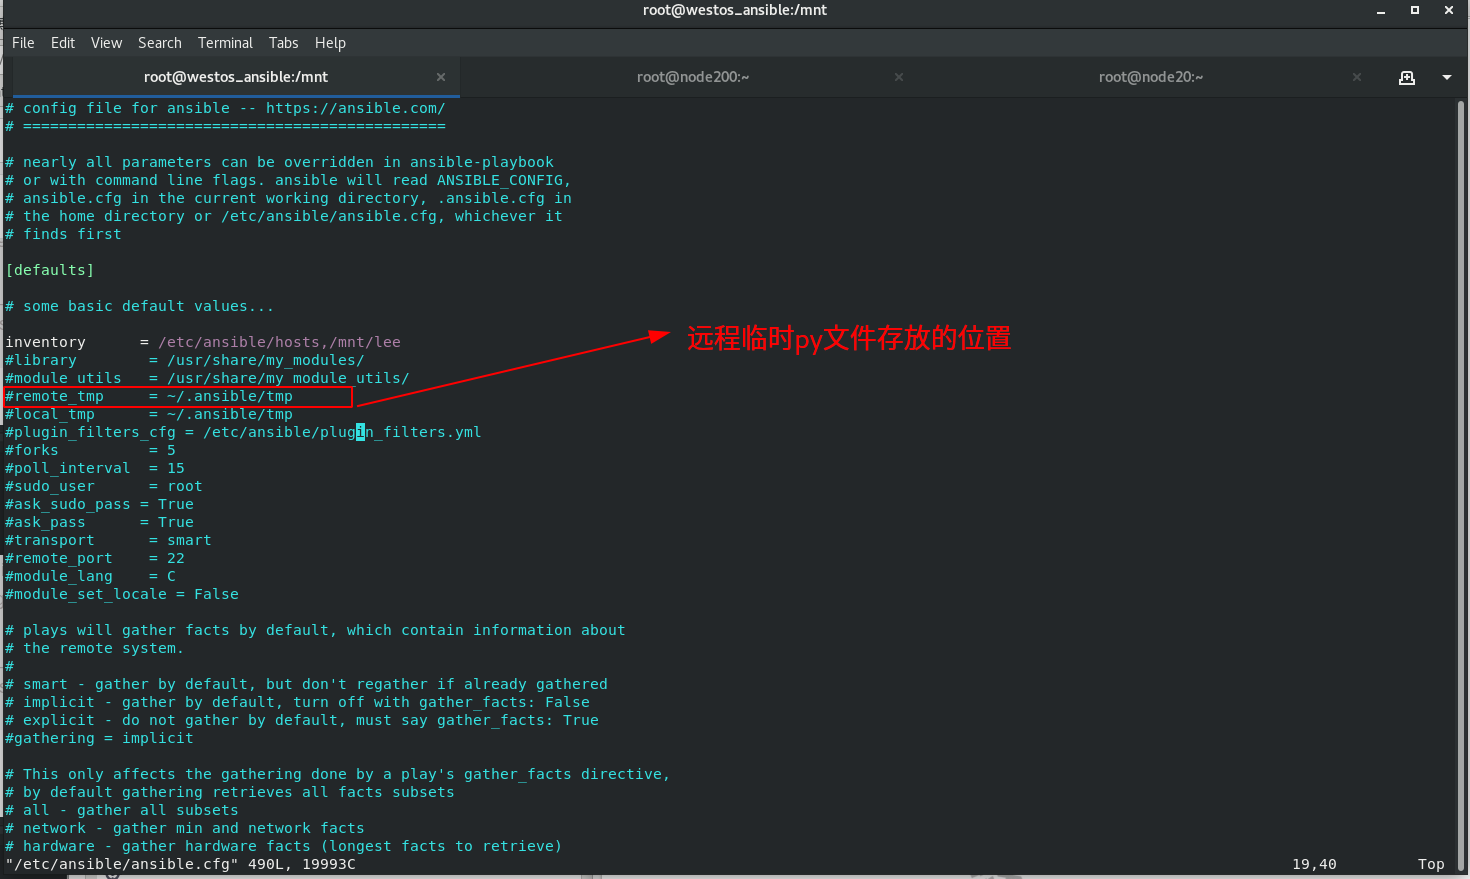Screen dimensions: 1470x879
Task: Close the terminal window
Action: [1449, 10]
